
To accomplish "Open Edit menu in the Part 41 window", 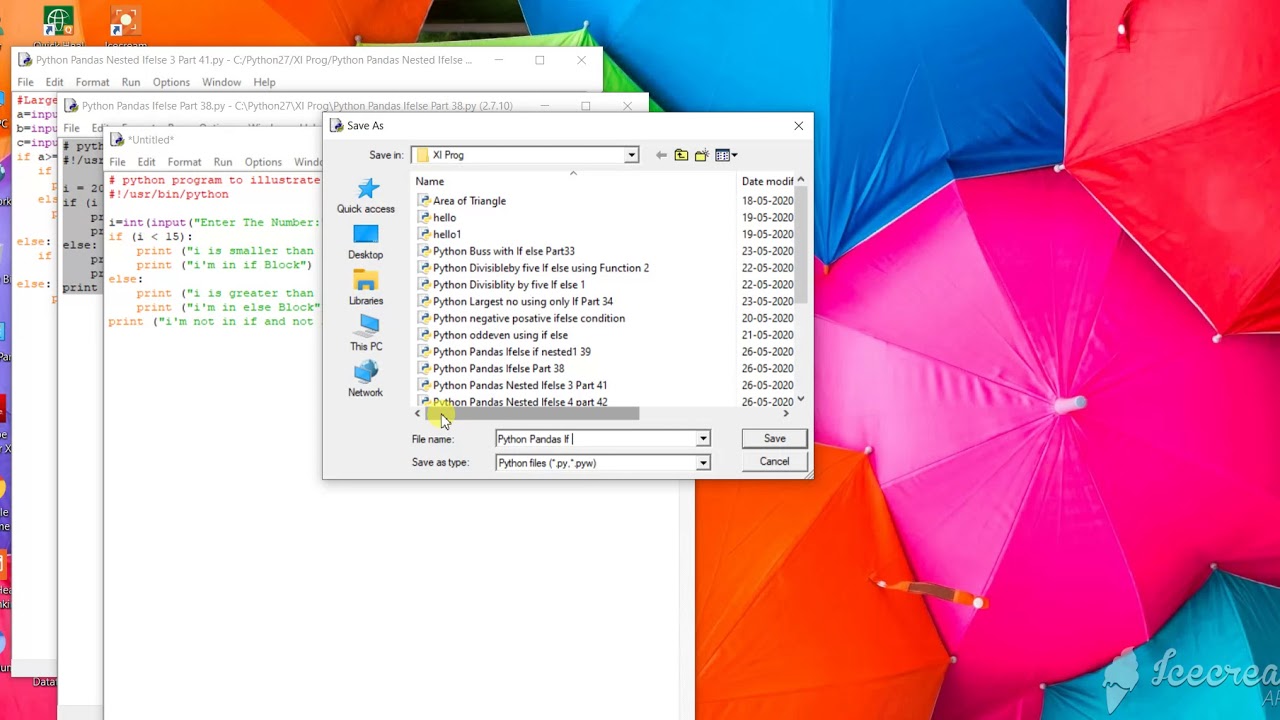I will pyautogui.click(x=55, y=82).
